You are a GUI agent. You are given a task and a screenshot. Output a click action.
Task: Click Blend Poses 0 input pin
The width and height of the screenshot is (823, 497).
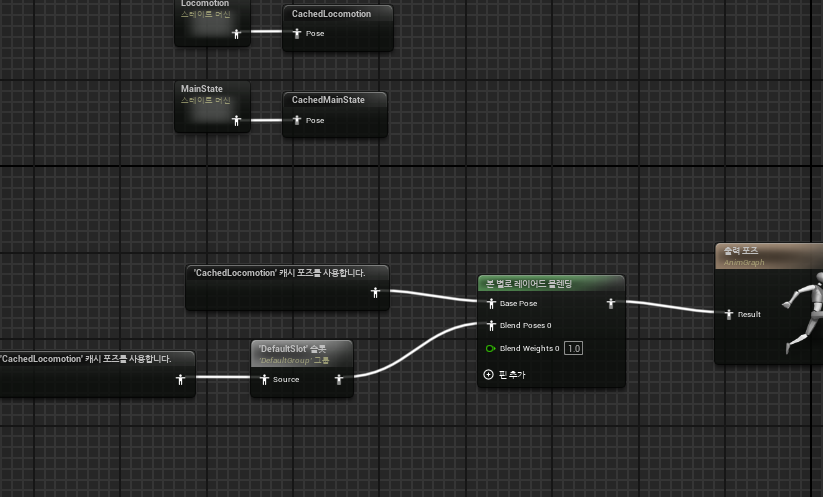[491, 325]
